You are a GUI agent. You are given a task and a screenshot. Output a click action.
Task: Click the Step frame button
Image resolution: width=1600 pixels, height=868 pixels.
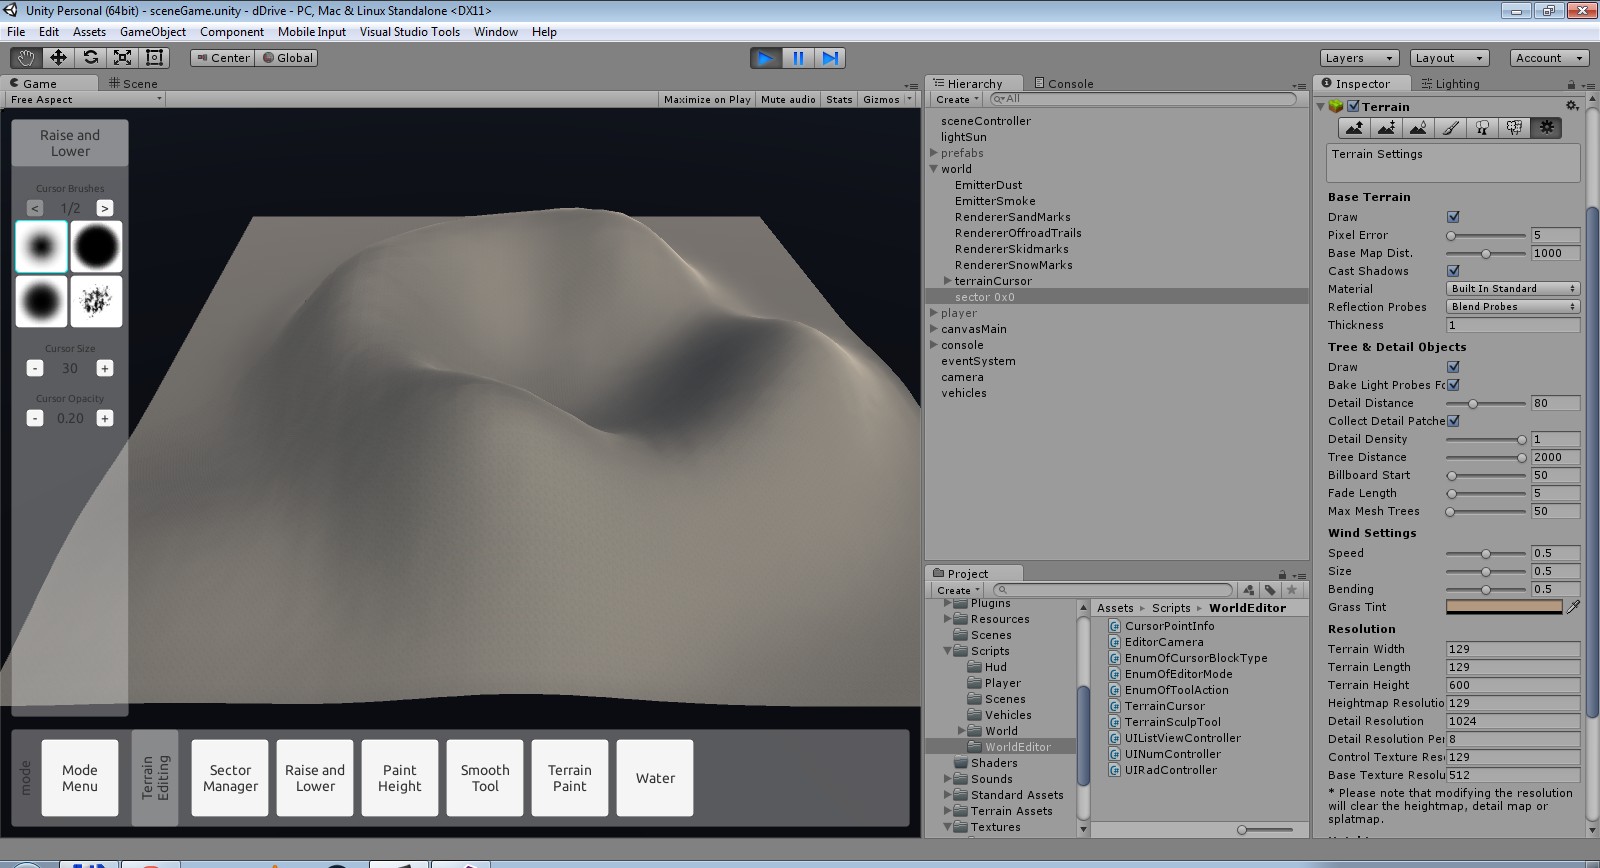(x=830, y=58)
